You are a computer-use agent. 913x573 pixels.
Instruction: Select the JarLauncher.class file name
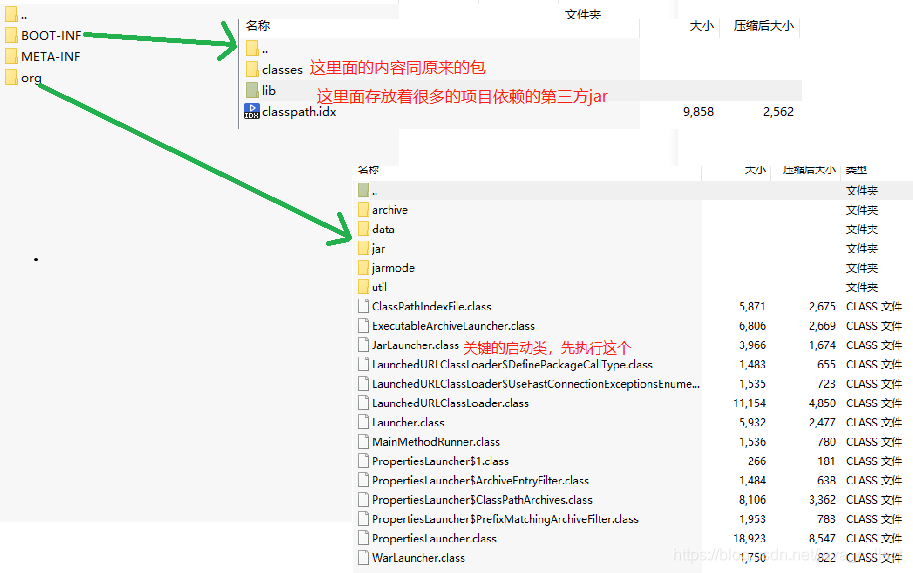(x=416, y=345)
